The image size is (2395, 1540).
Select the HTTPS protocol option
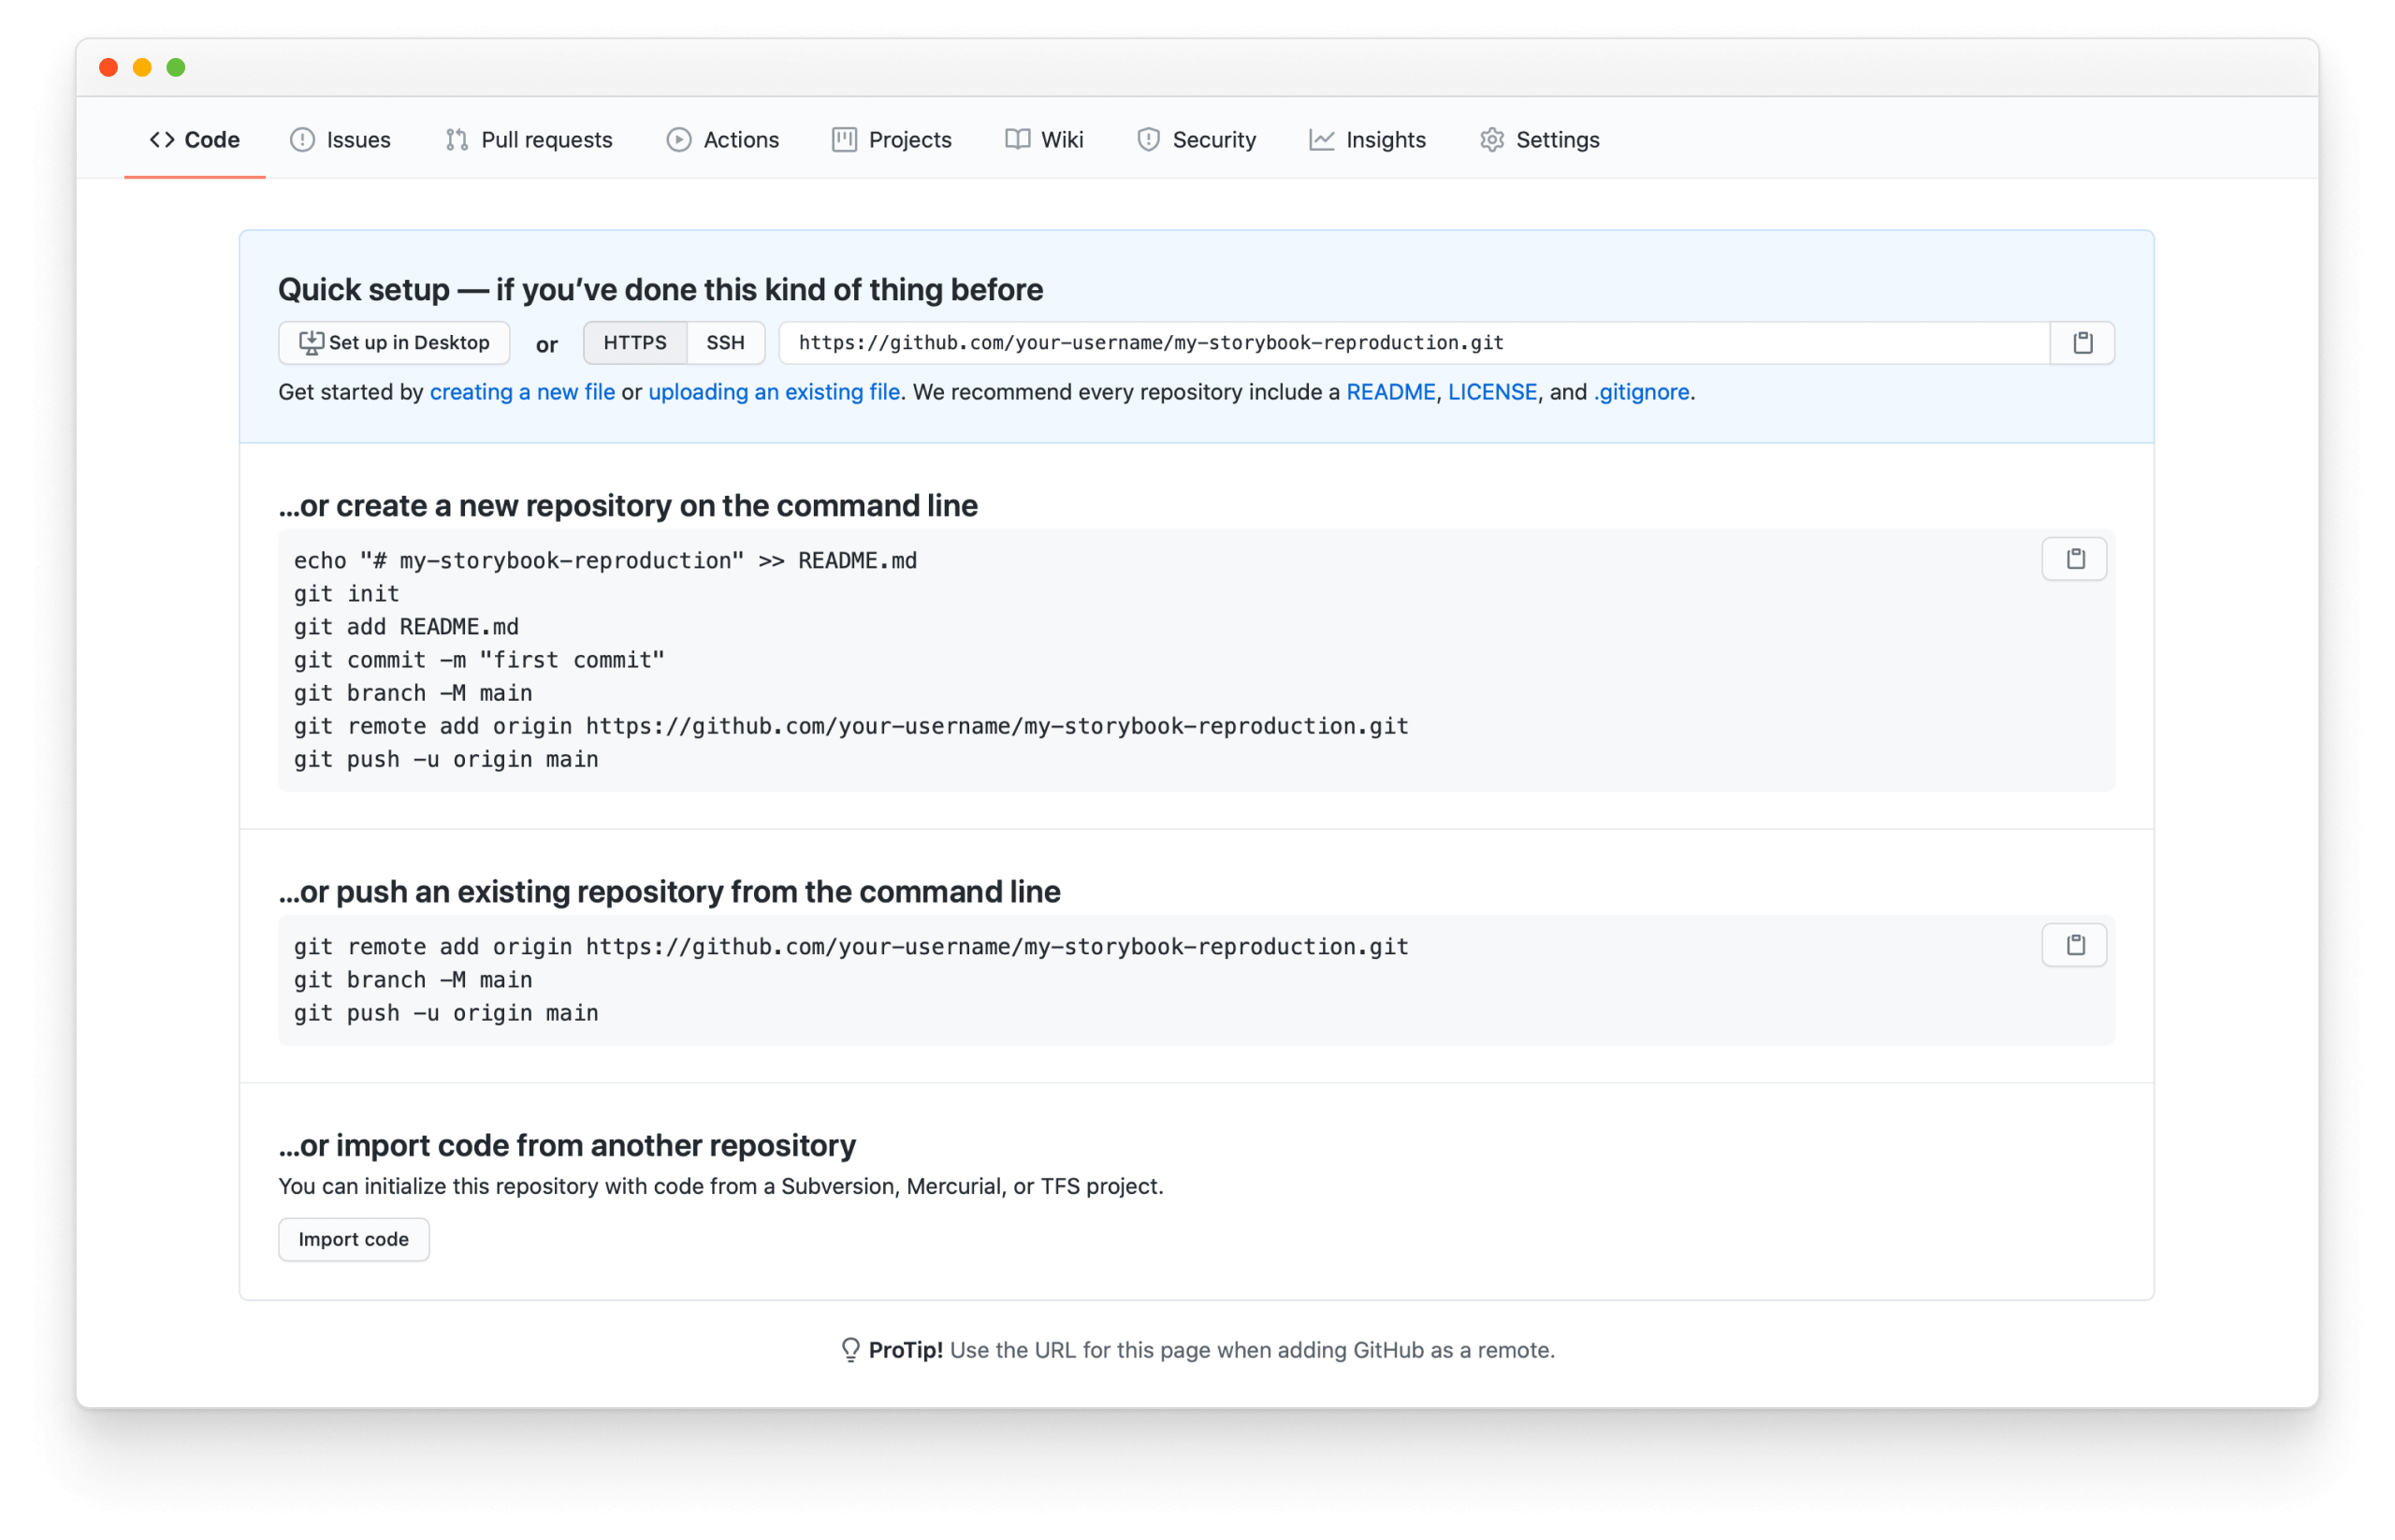[x=635, y=343]
